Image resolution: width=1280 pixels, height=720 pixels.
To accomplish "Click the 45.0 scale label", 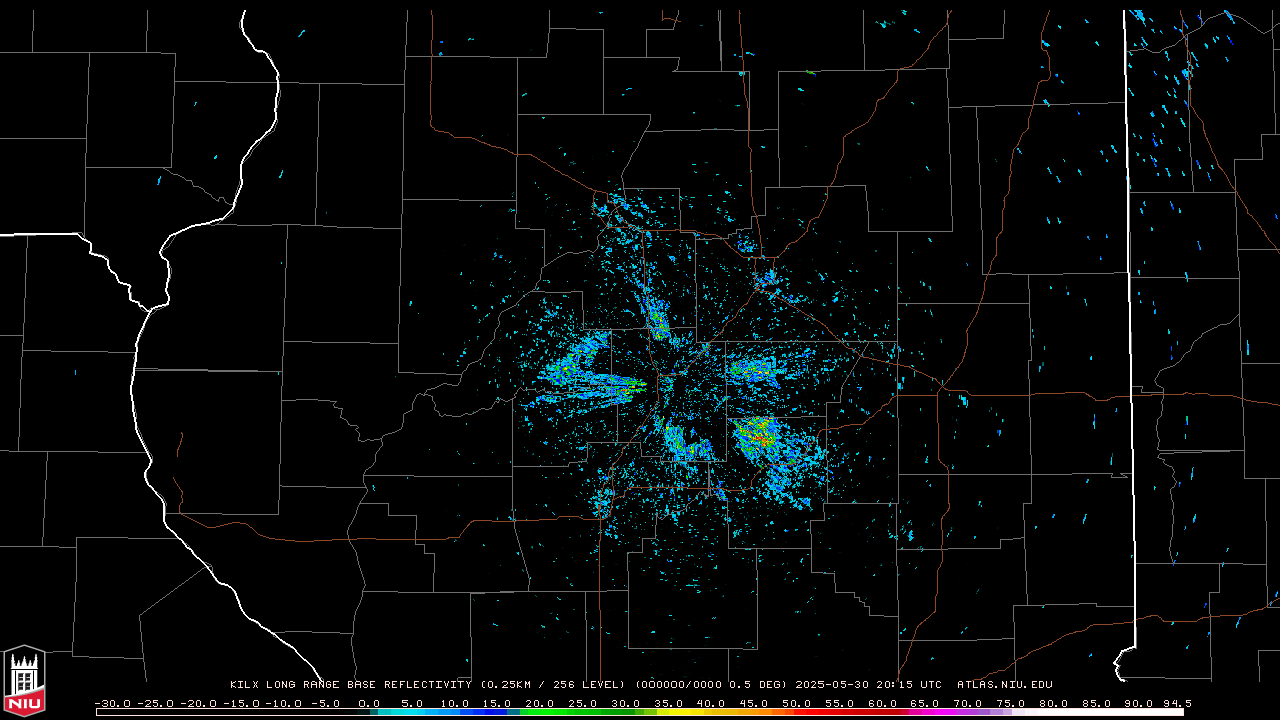I will 754,704.
